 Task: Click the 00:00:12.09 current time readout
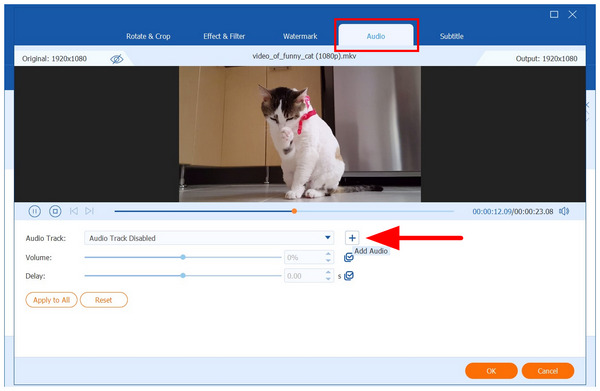pos(492,212)
